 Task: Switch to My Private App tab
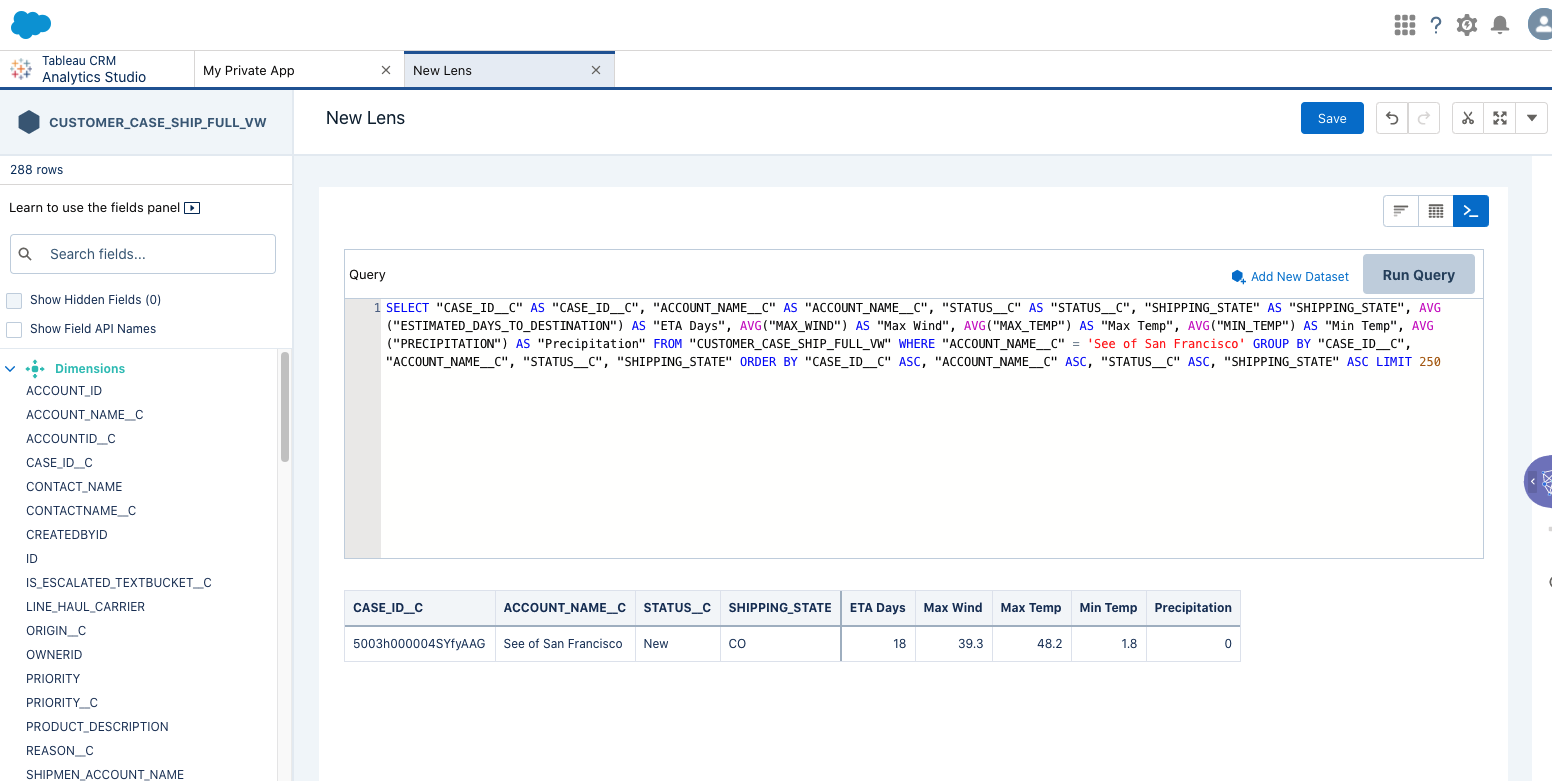[249, 70]
